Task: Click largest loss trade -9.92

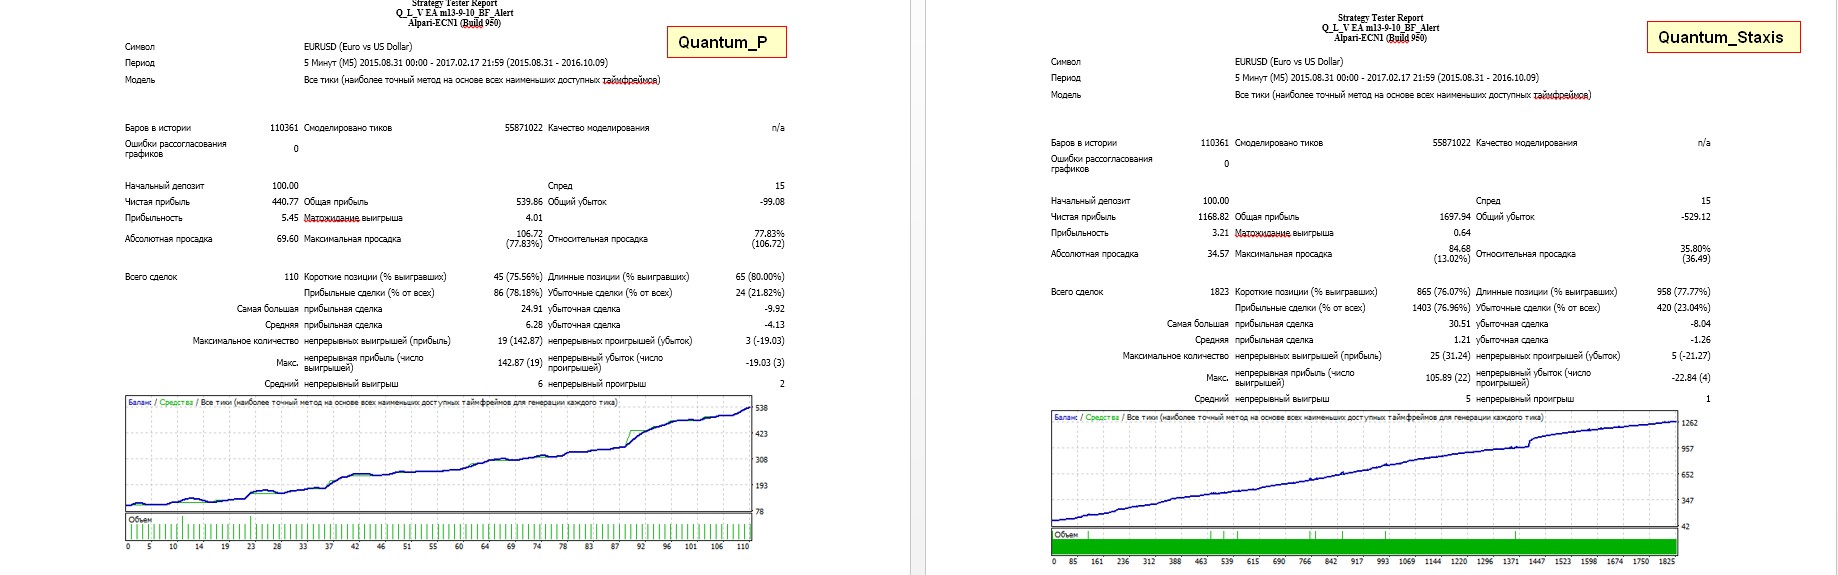Action: click(x=775, y=309)
